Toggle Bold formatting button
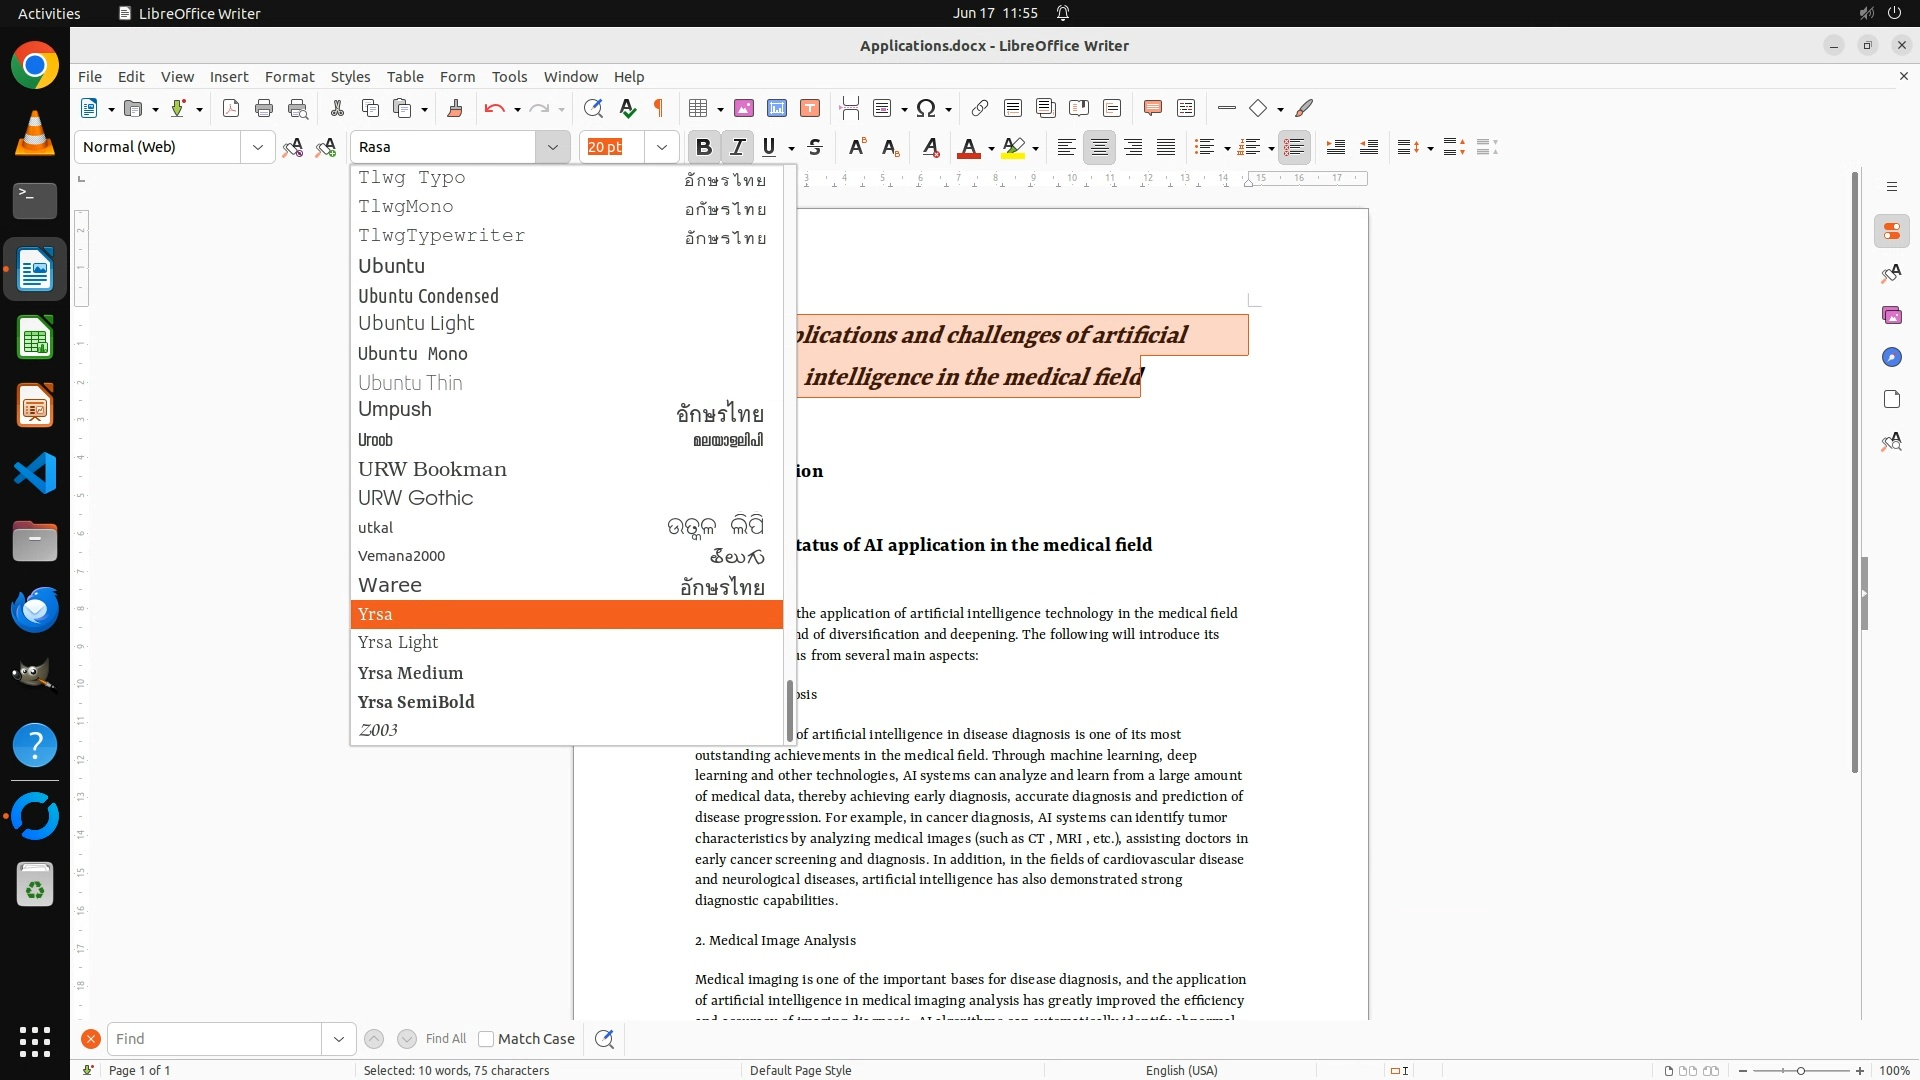1920x1080 pixels. 703,147
